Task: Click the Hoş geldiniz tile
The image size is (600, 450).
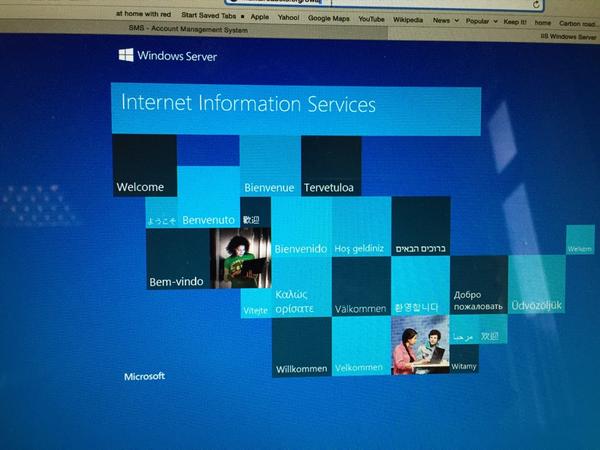Action: [x=362, y=226]
